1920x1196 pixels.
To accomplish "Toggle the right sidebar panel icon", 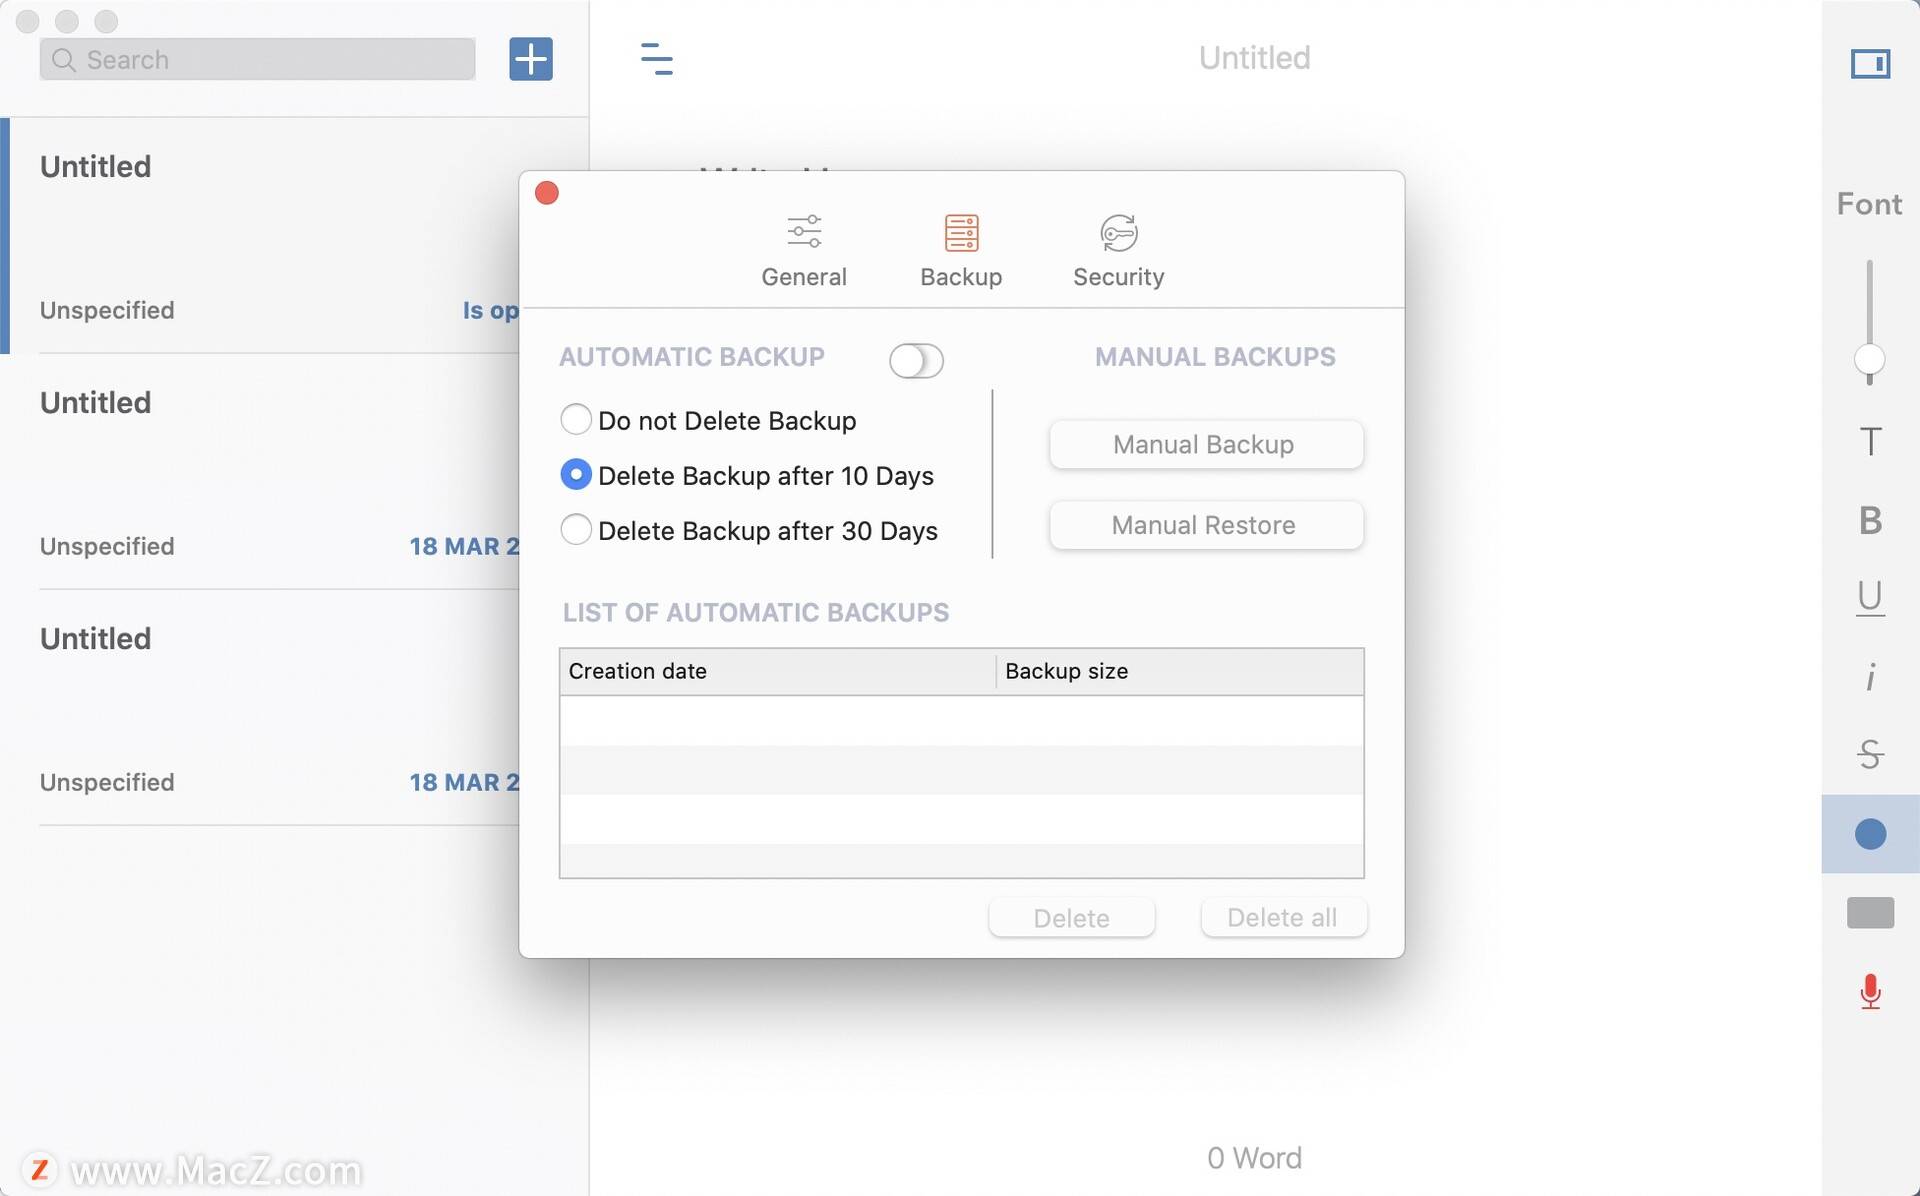I will click(1870, 64).
